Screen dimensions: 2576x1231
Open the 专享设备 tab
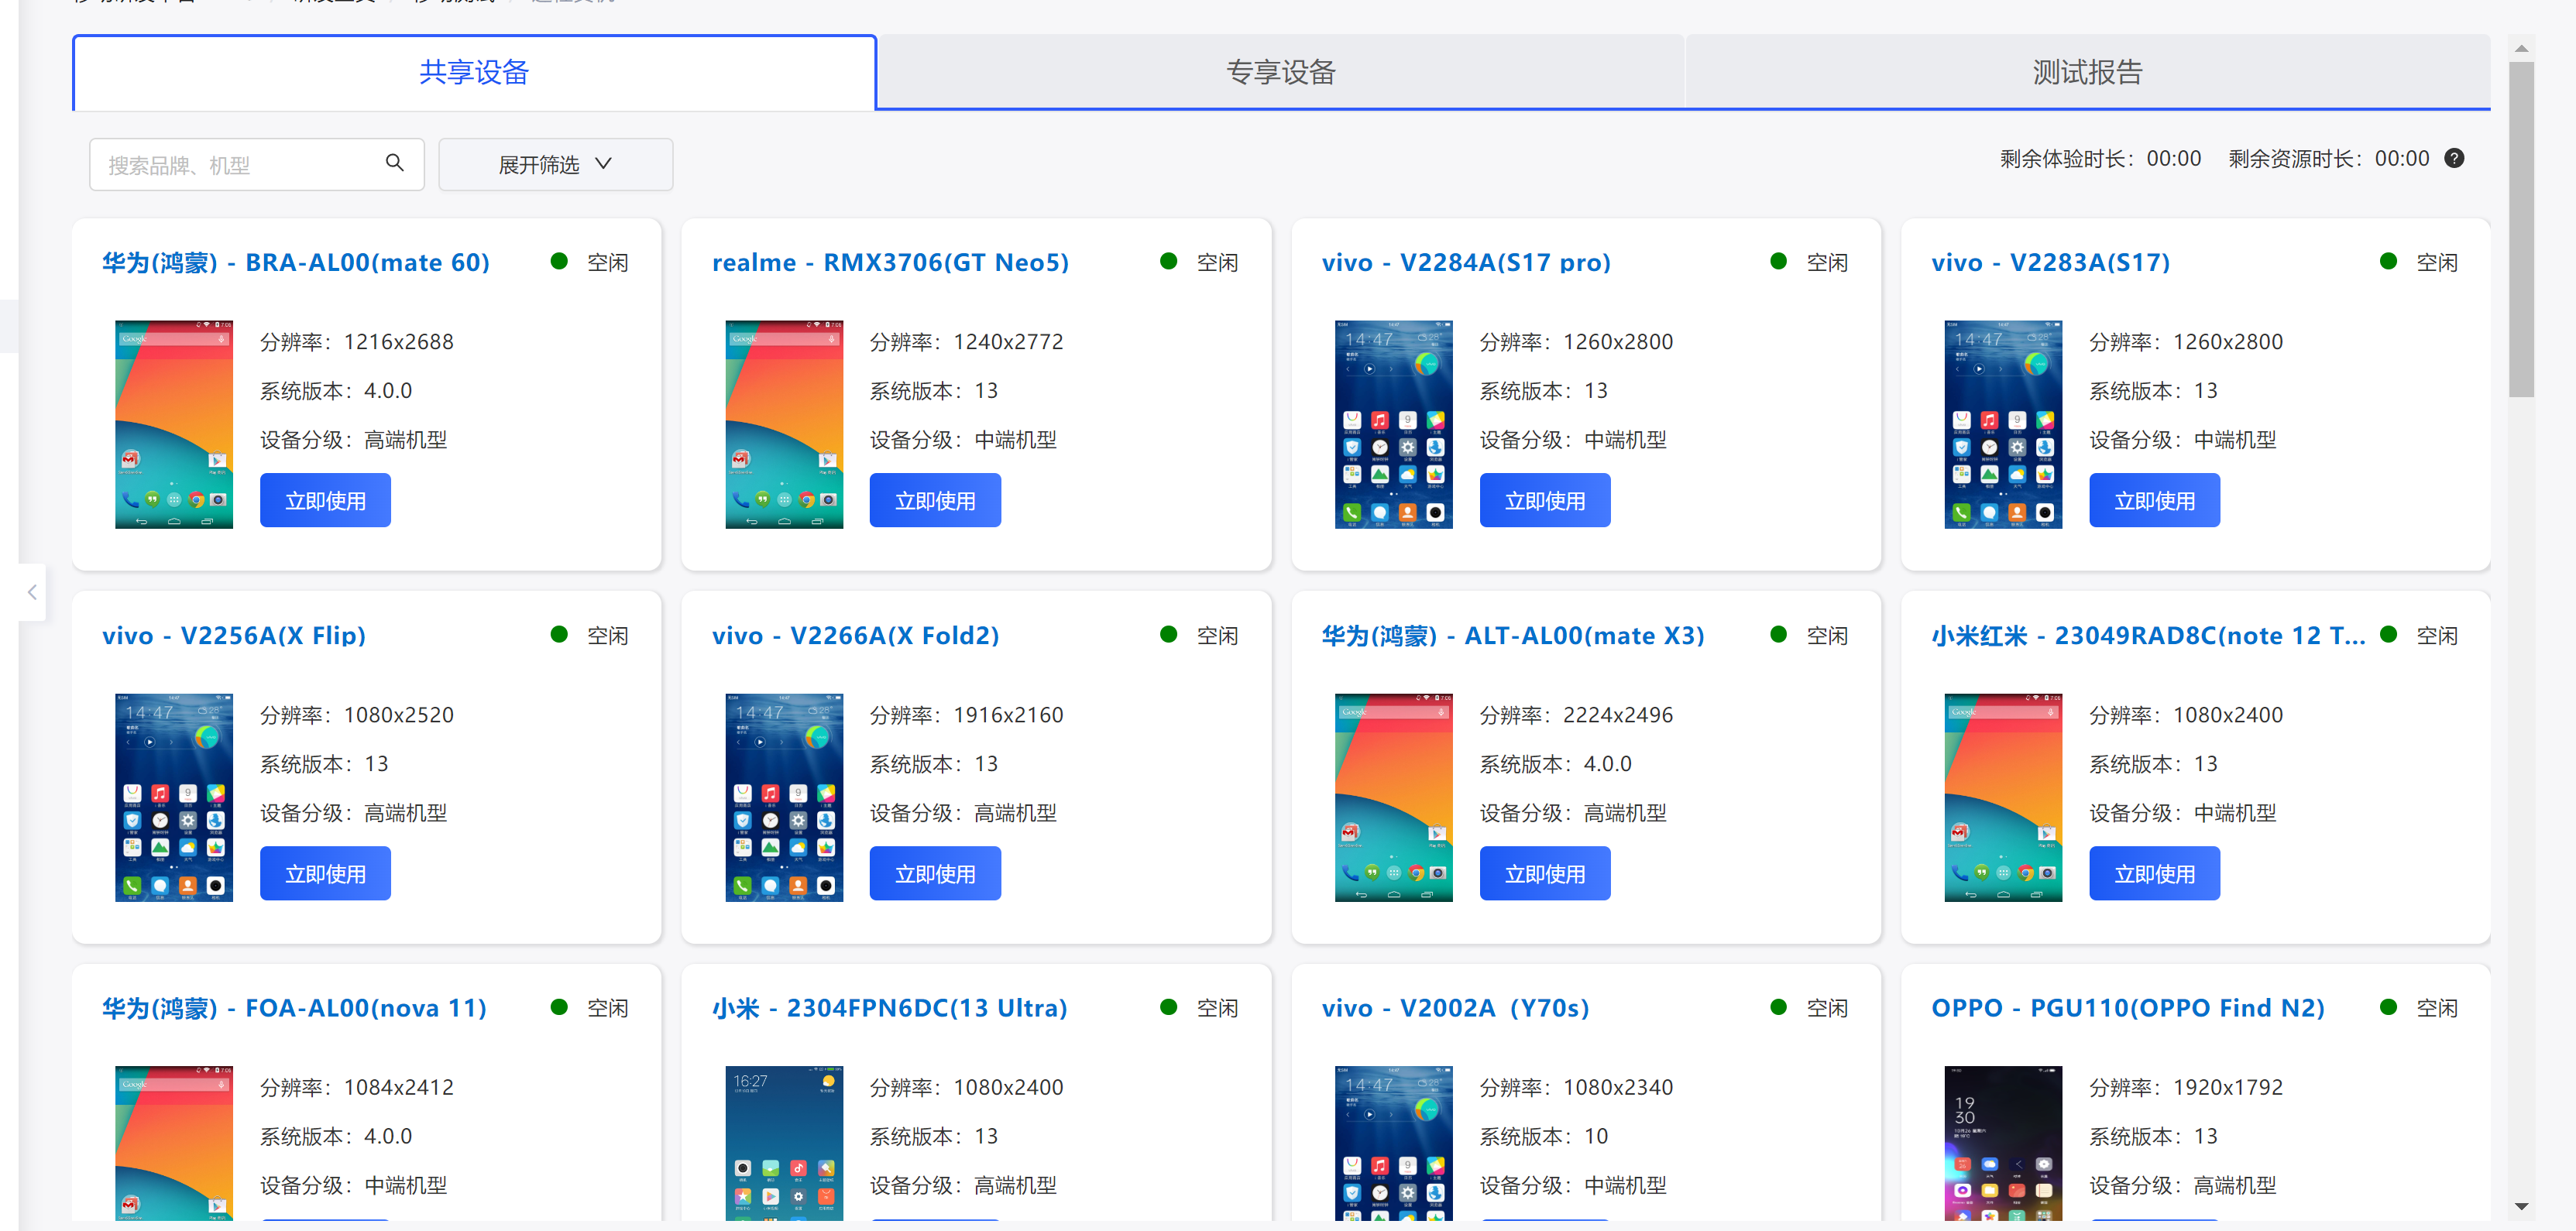point(1281,72)
